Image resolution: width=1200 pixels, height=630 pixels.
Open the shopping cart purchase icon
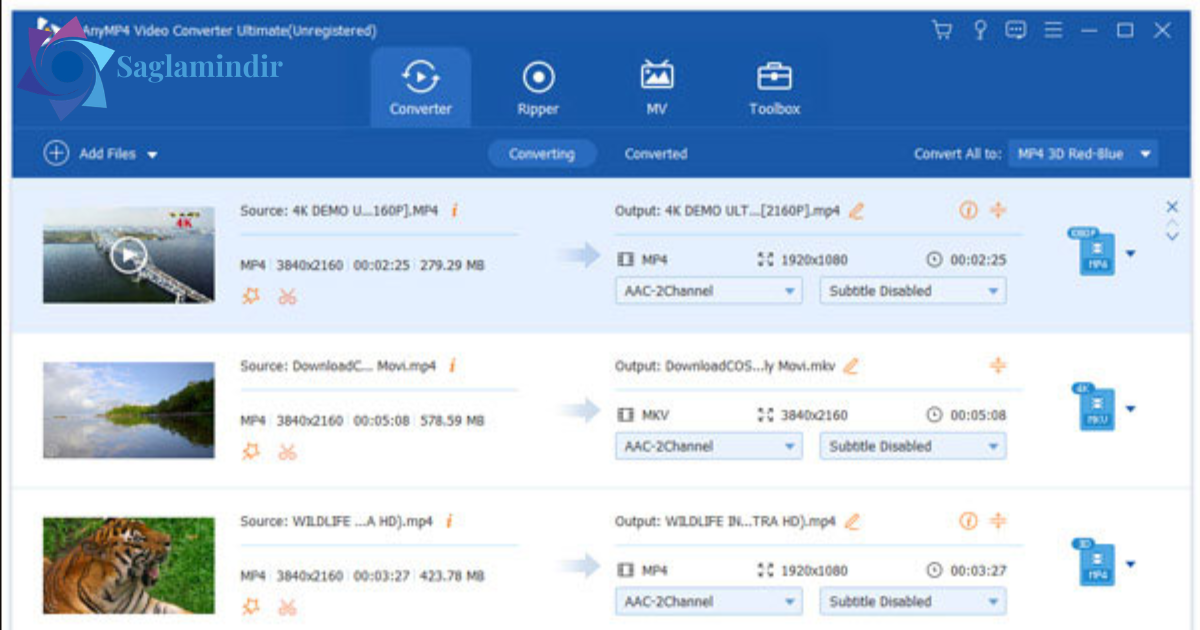click(x=942, y=30)
